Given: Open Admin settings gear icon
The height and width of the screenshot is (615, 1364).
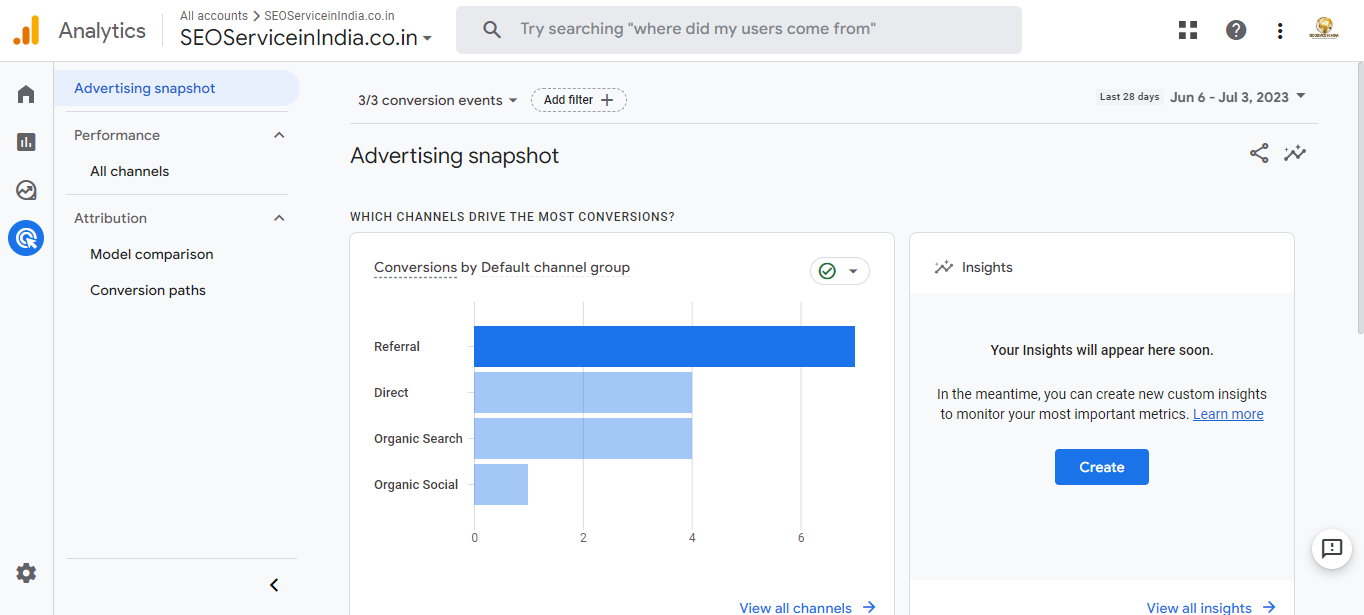Looking at the screenshot, I should point(26,573).
